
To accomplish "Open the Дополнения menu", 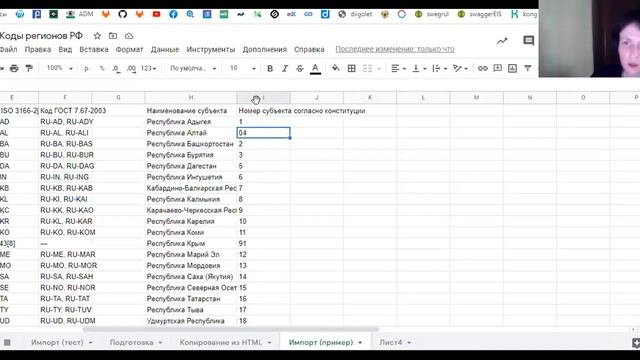I will (x=264, y=49).
